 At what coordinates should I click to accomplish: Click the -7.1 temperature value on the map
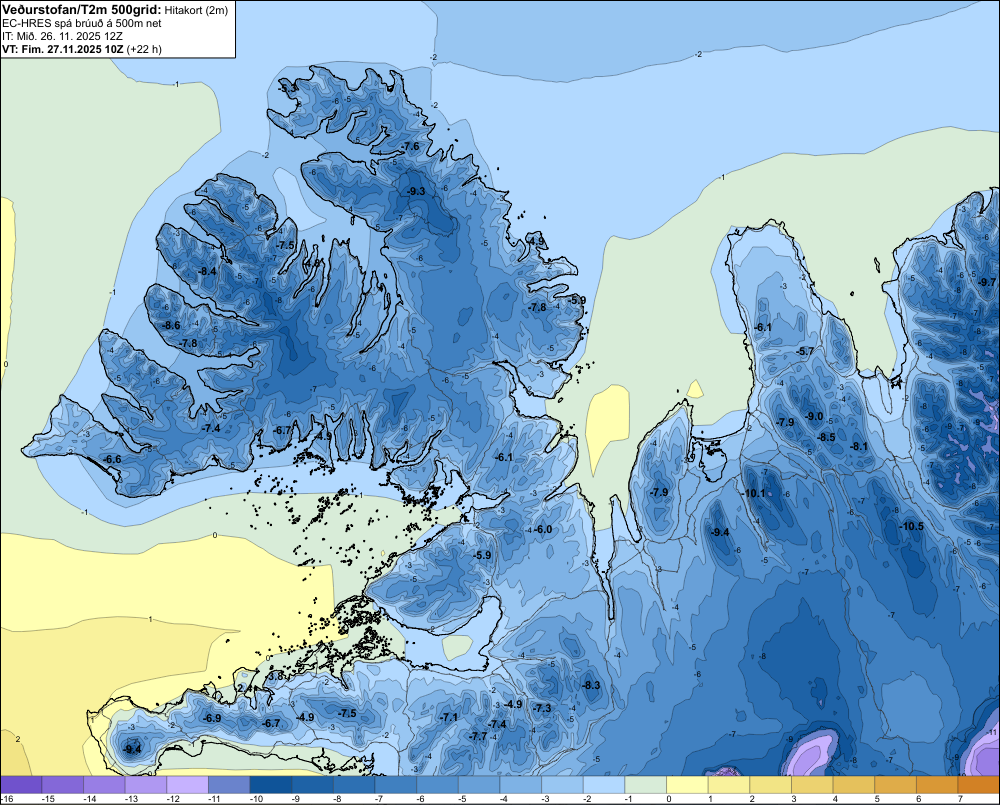[449, 718]
